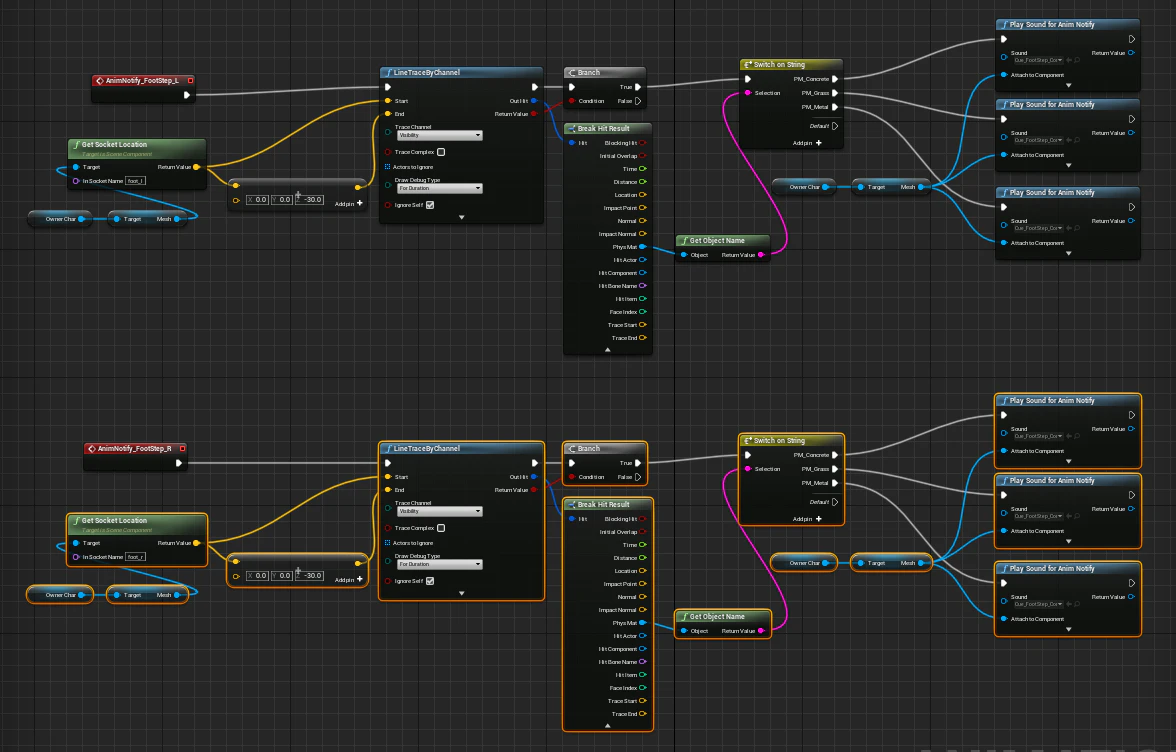Click Branch Condition pin in FootStep_R graph
The image size is (1176, 752).
pos(572,477)
